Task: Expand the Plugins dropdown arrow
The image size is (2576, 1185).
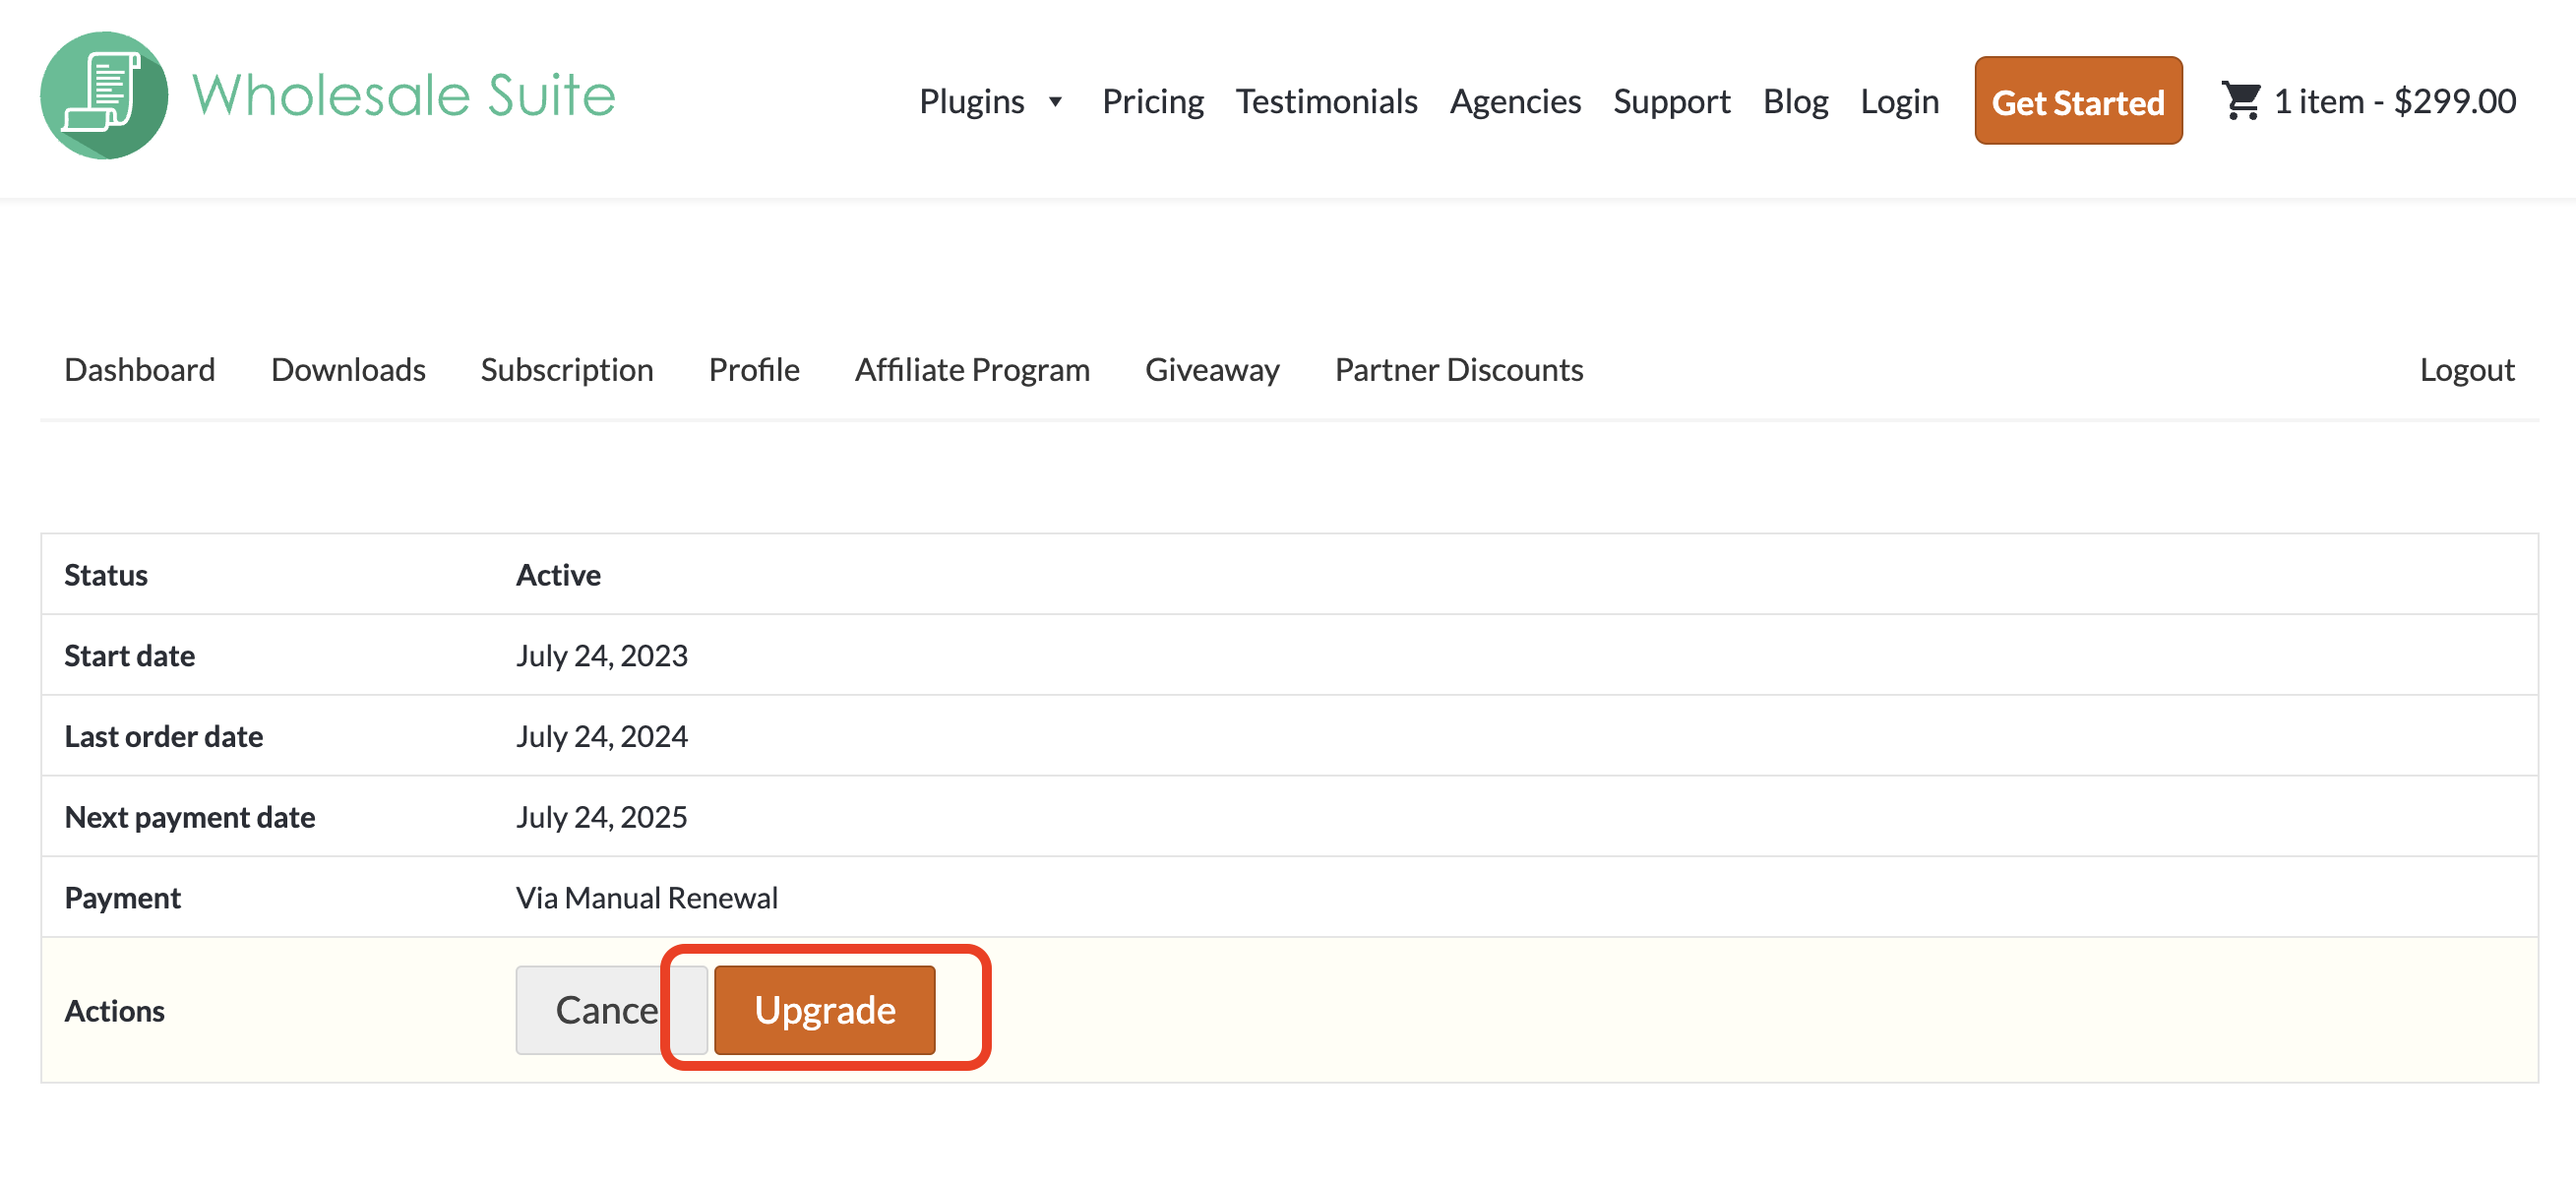Action: point(1057,101)
